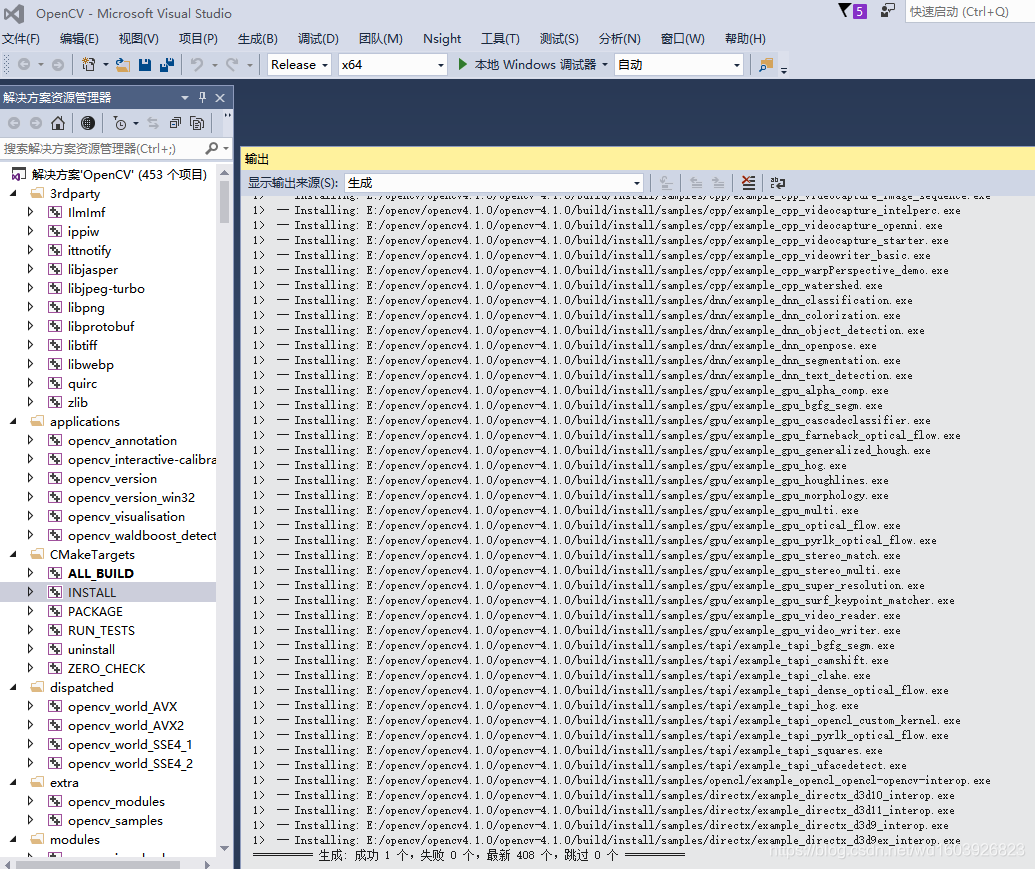Viewport: 1035px width, 869px height.
Task: Click the green Start debugging arrow
Action: pyautogui.click(x=463, y=64)
